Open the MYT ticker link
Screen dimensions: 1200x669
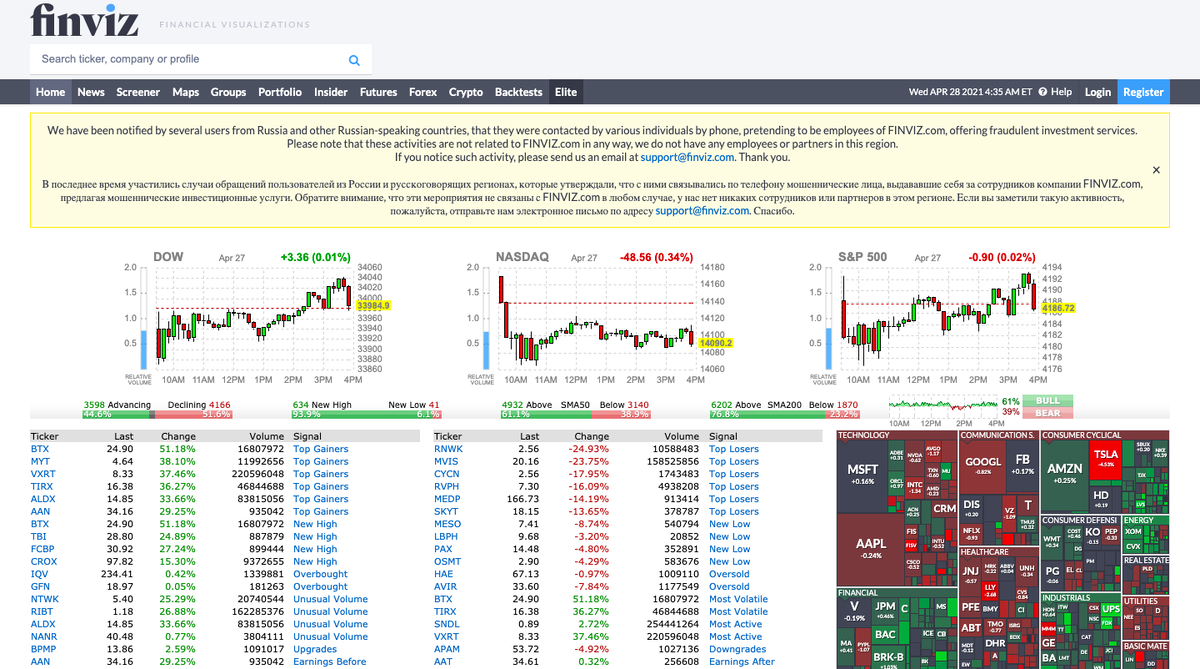pos(40,462)
